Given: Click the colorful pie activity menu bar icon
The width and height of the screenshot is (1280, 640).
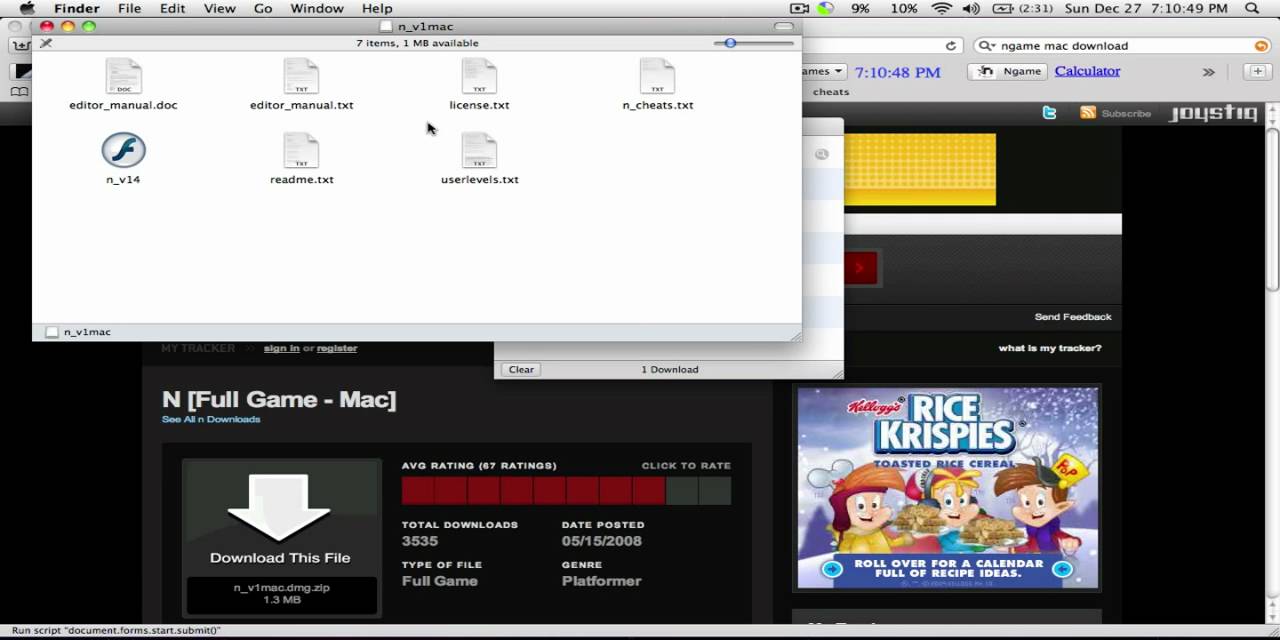Looking at the screenshot, I should tap(826, 8).
